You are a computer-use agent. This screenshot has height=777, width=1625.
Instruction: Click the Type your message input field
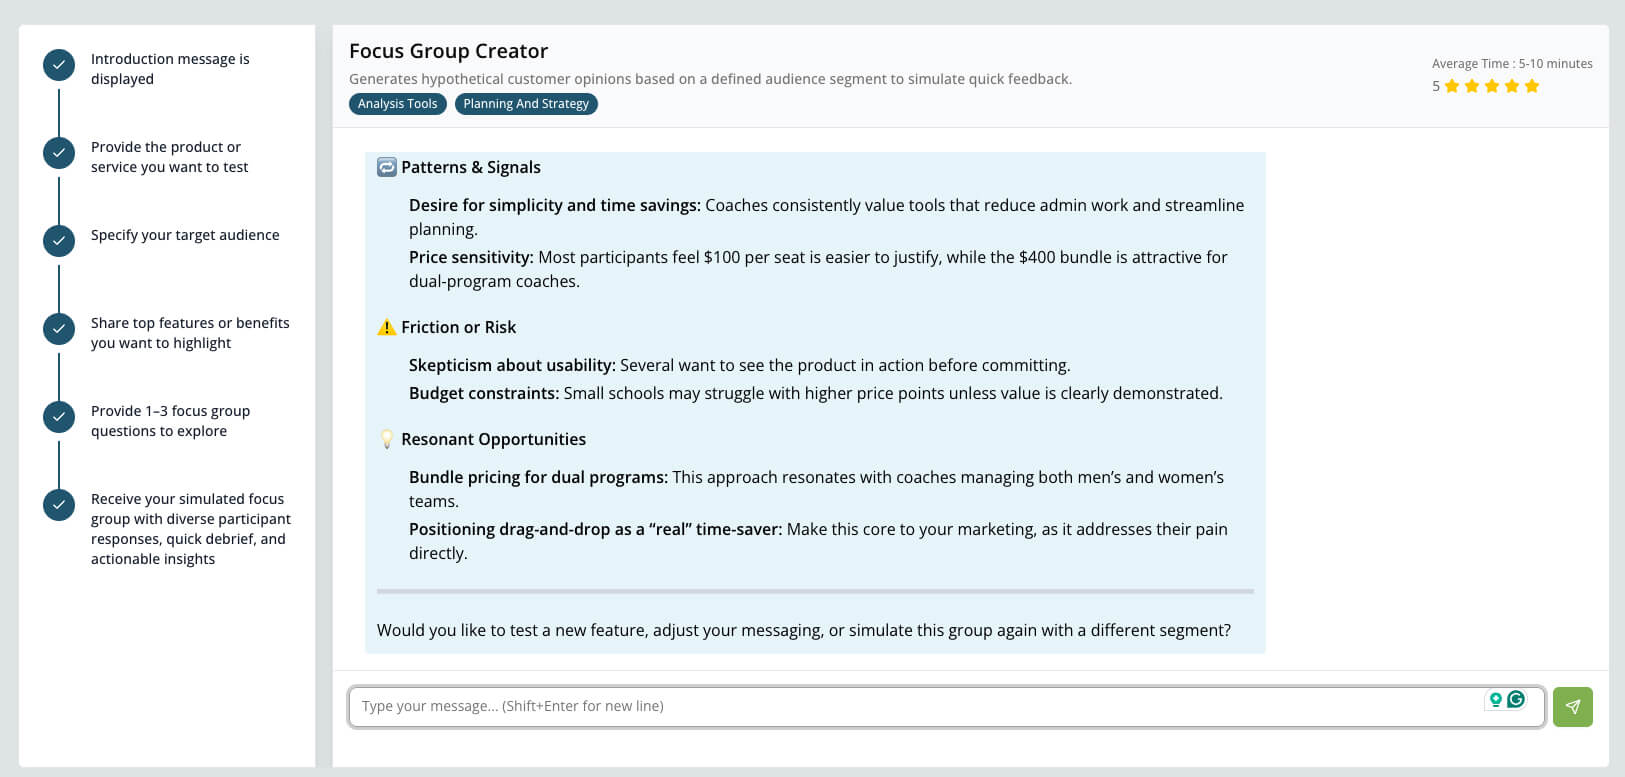coord(900,706)
